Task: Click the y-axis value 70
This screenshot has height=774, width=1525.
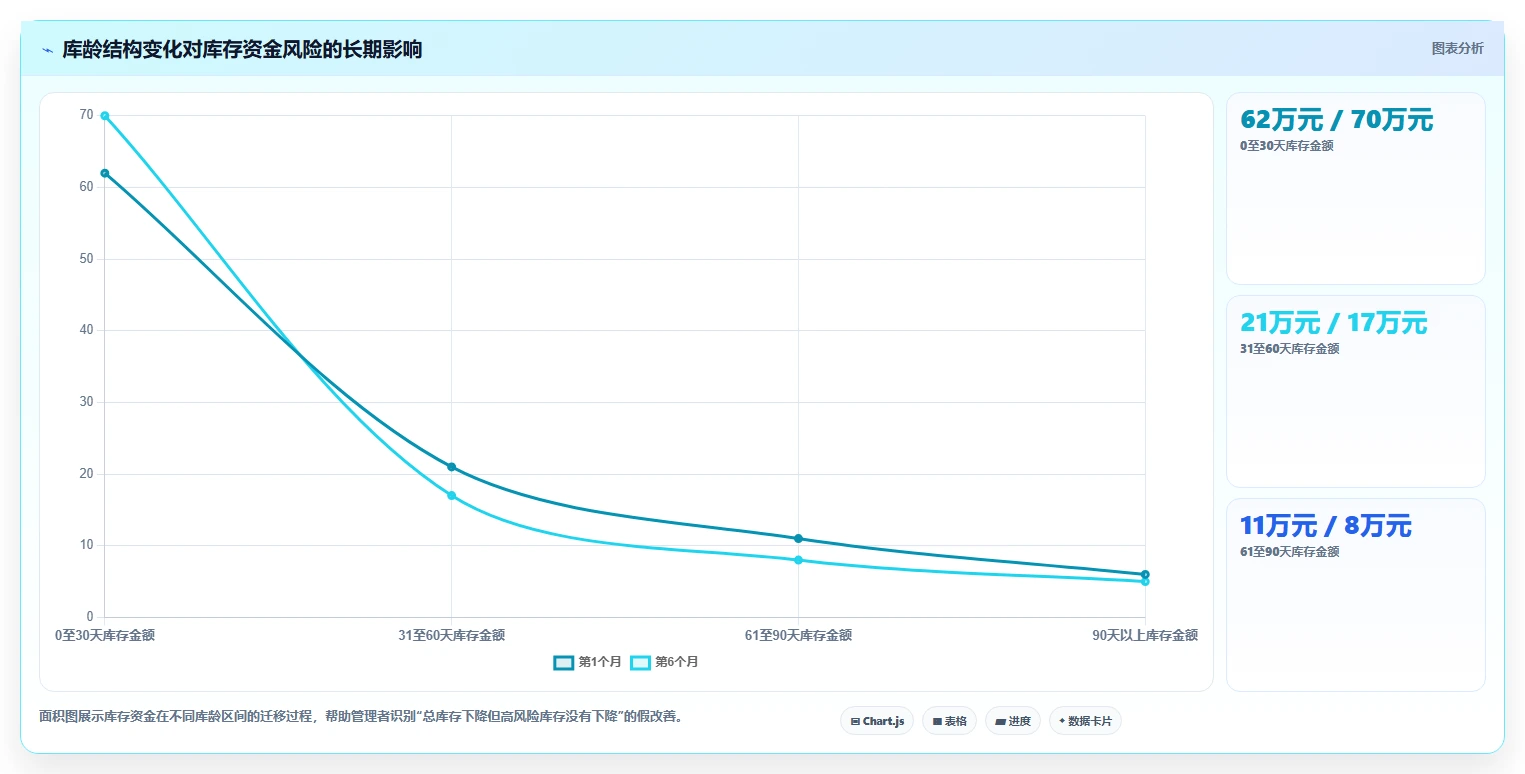Action: pos(86,115)
